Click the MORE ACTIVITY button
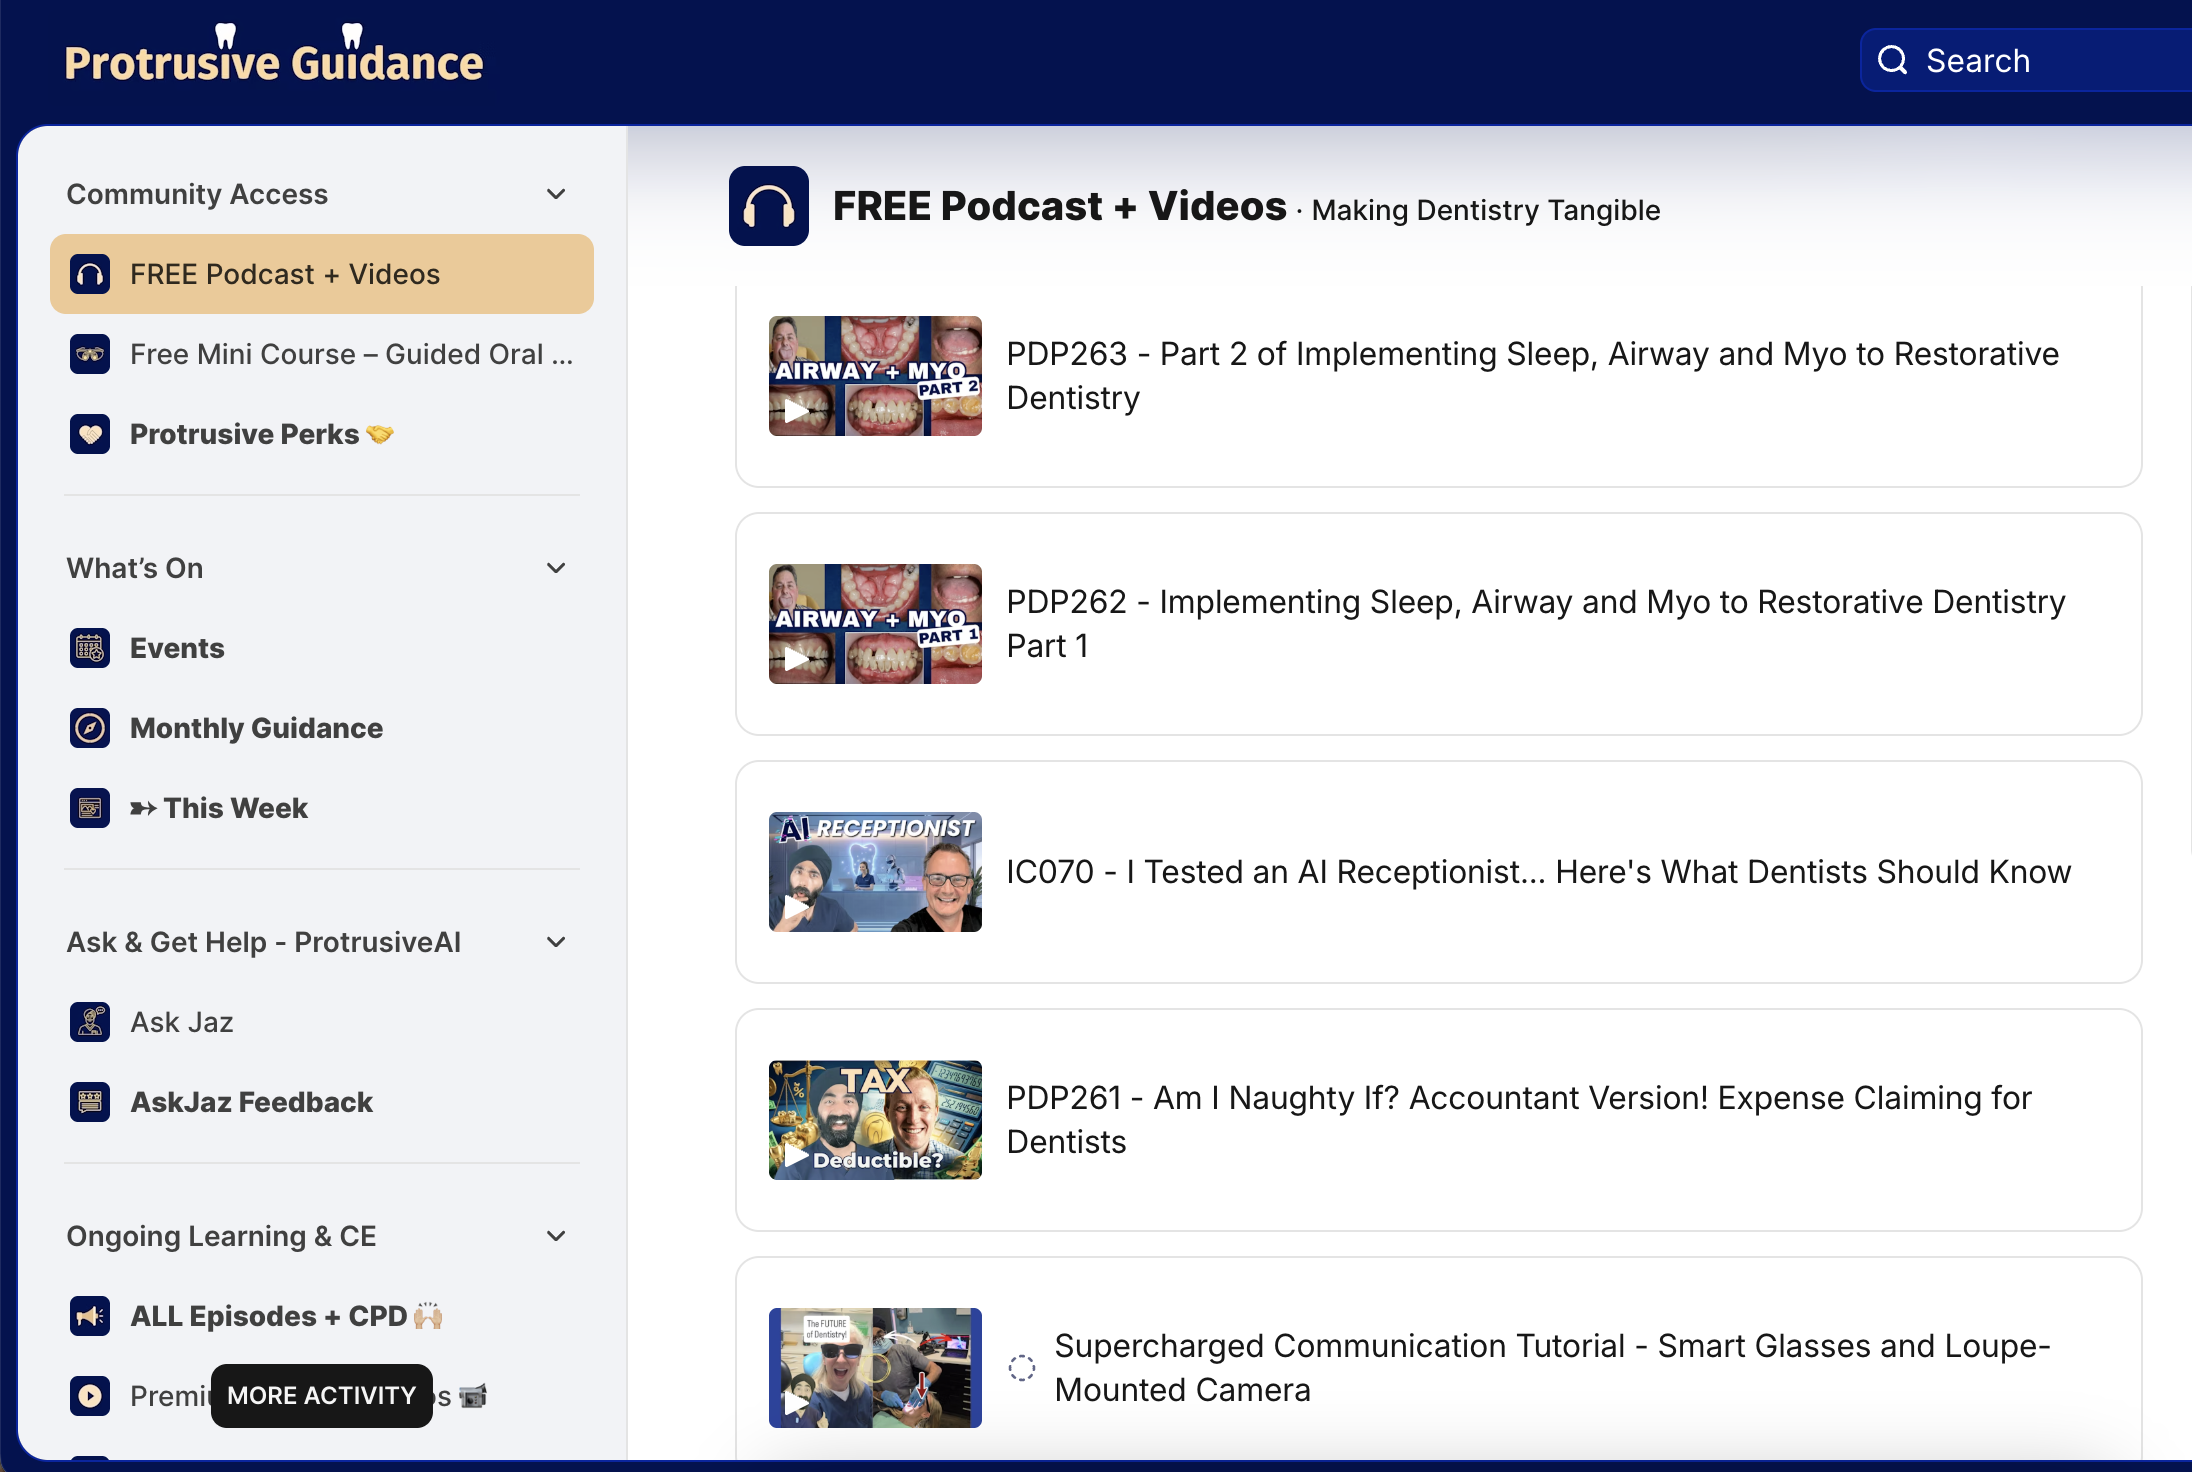Screen dimensions: 2192x1472 321,1396
